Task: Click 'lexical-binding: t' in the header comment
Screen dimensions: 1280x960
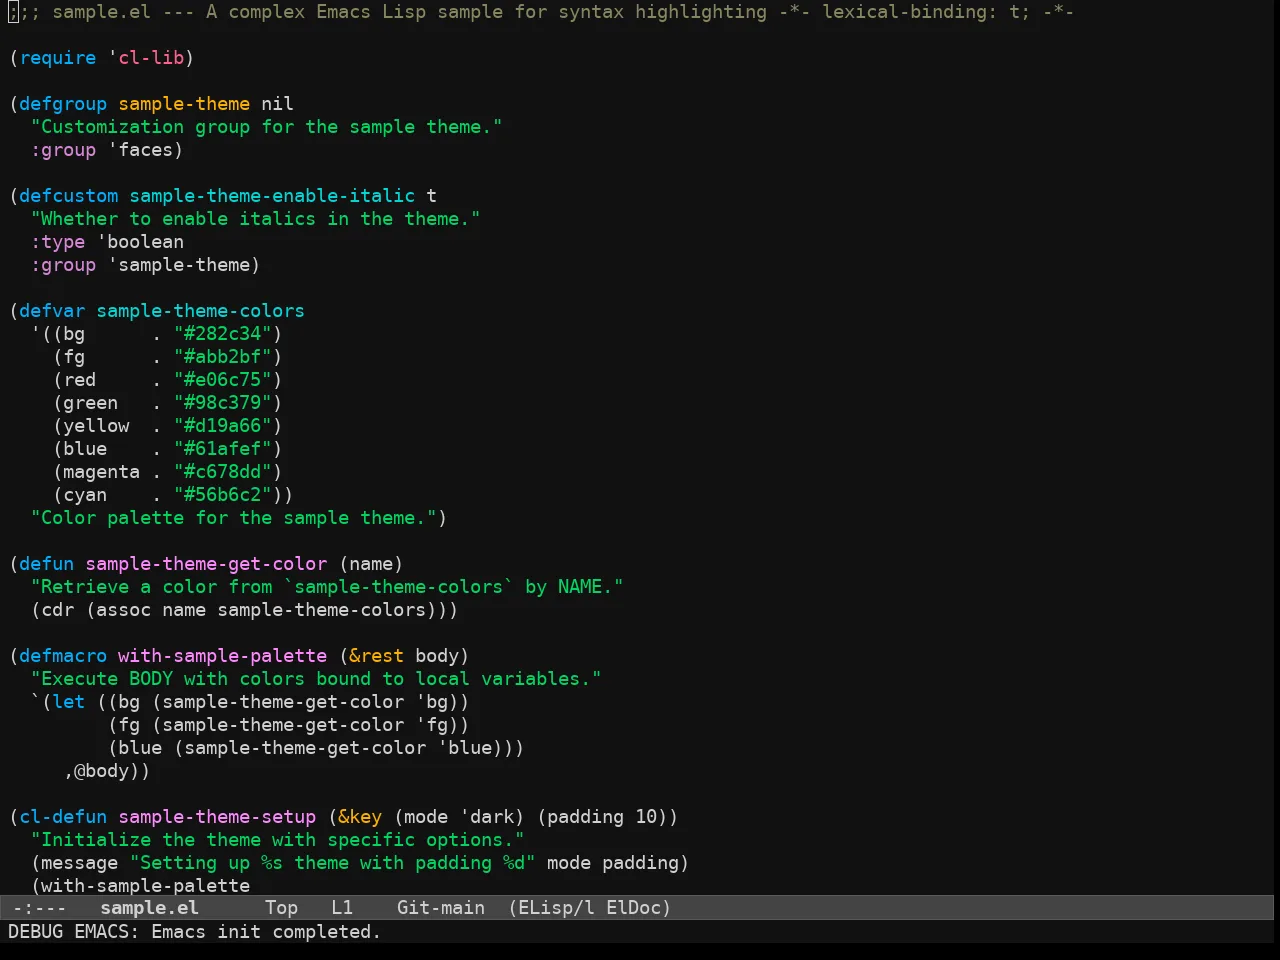Action: 921,12
